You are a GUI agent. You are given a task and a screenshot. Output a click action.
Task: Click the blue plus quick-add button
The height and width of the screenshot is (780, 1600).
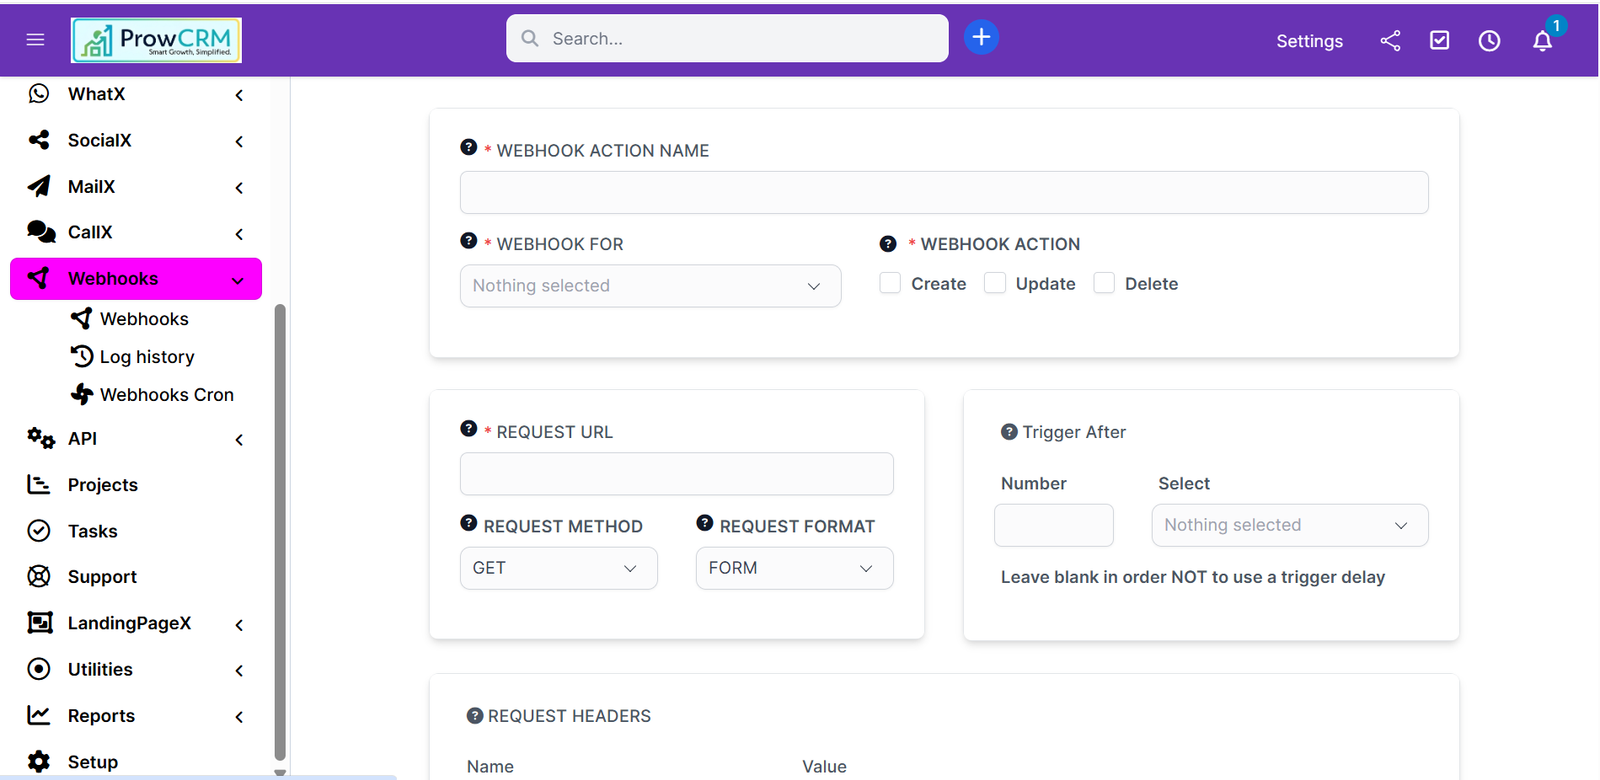(981, 38)
